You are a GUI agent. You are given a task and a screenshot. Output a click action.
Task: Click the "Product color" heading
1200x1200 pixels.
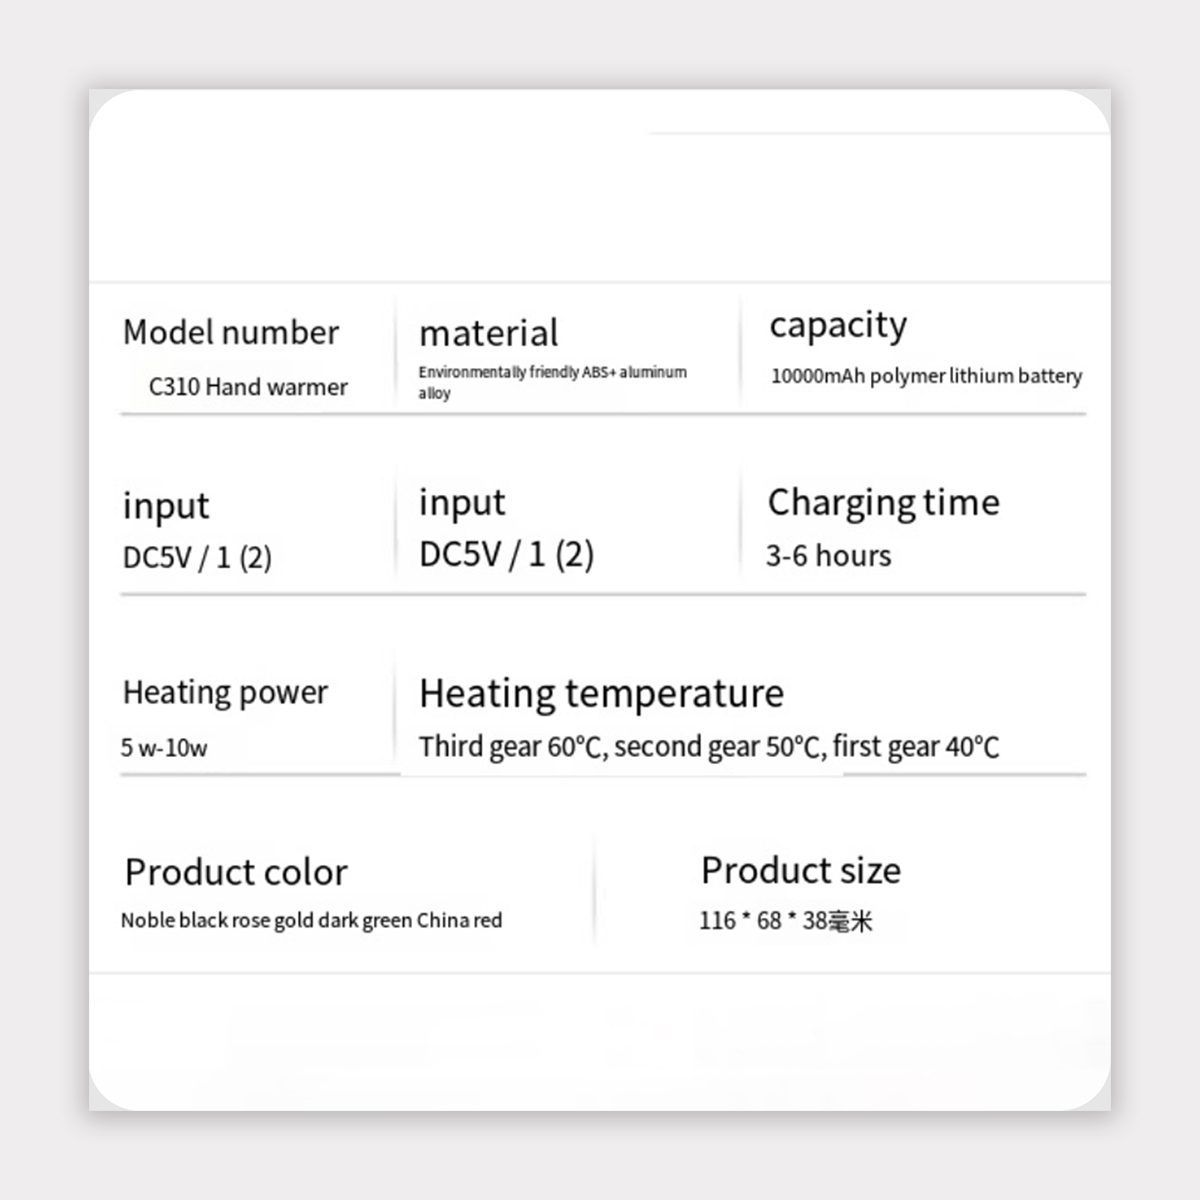click(236, 873)
